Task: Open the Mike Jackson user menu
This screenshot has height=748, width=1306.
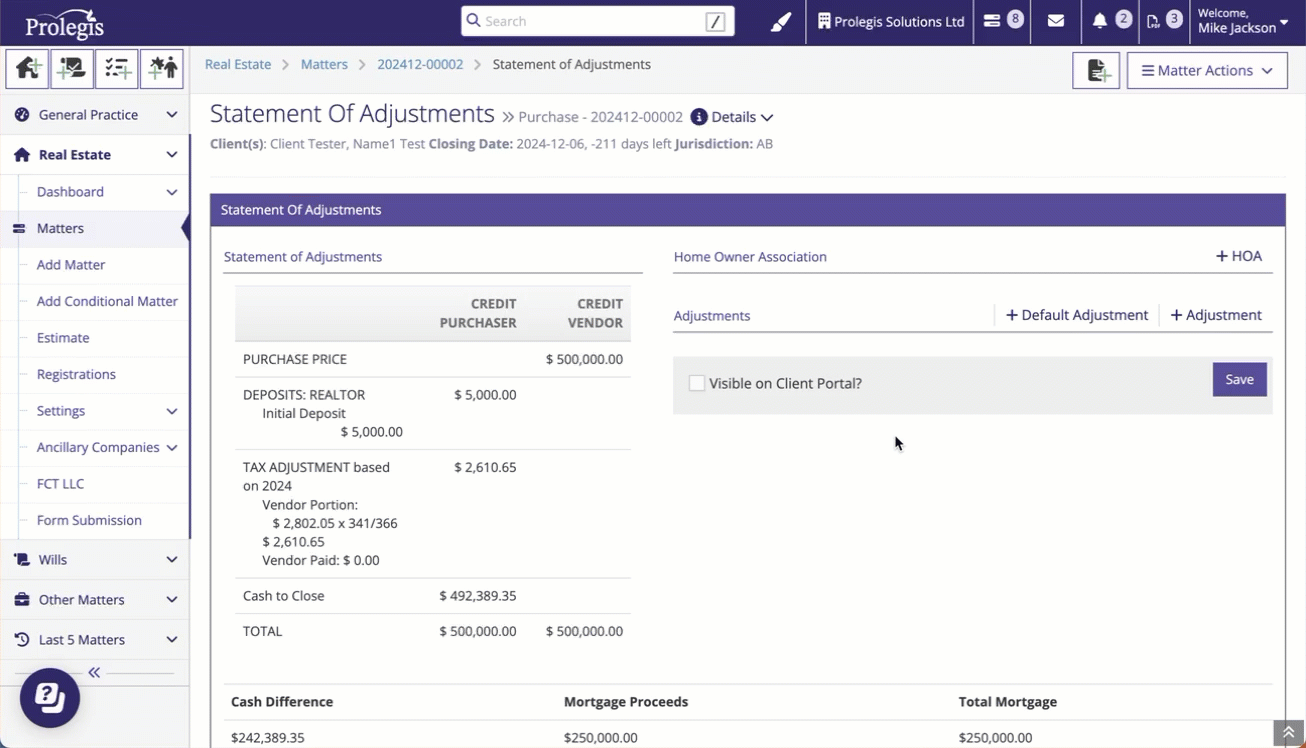Action: tap(1243, 22)
